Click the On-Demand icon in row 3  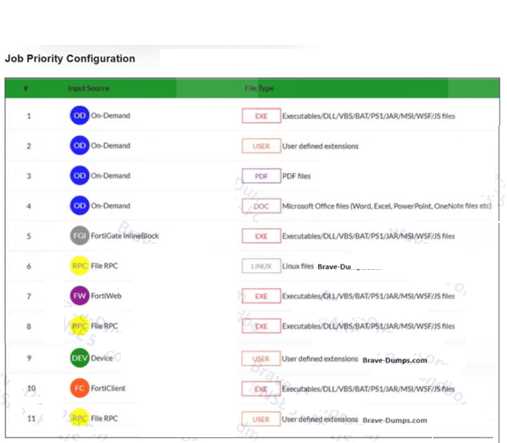(x=80, y=175)
